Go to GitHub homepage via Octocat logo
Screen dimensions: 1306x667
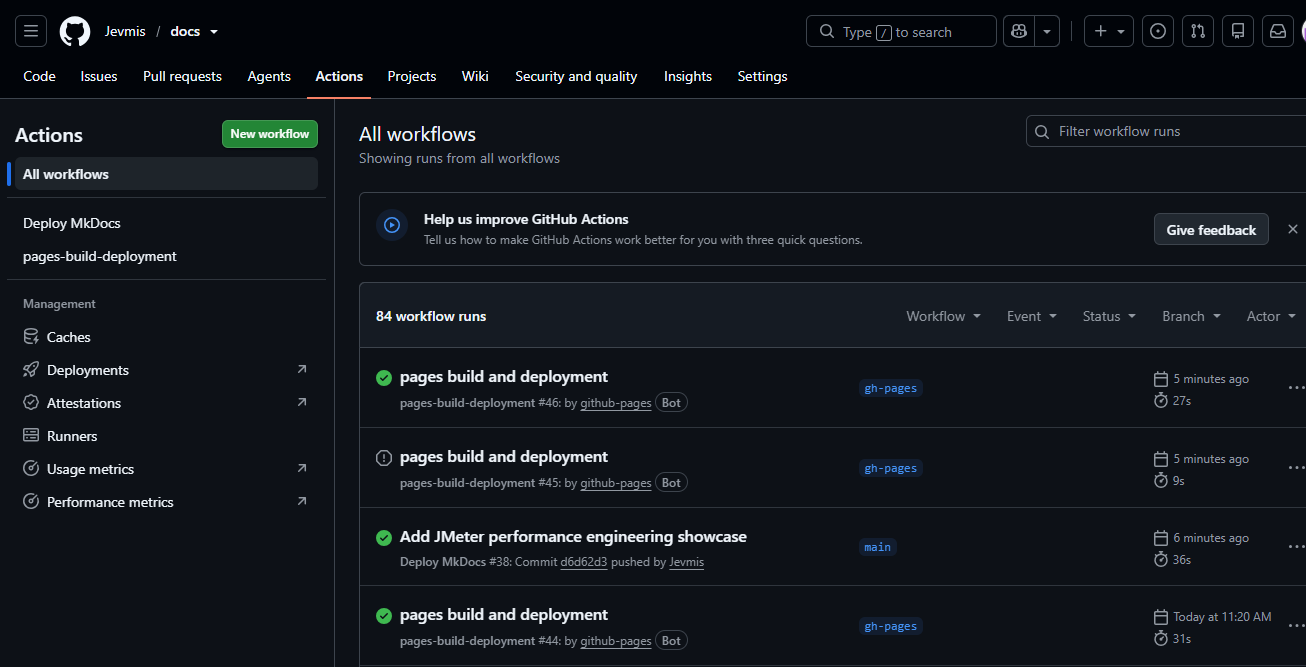(x=75, y=31)
